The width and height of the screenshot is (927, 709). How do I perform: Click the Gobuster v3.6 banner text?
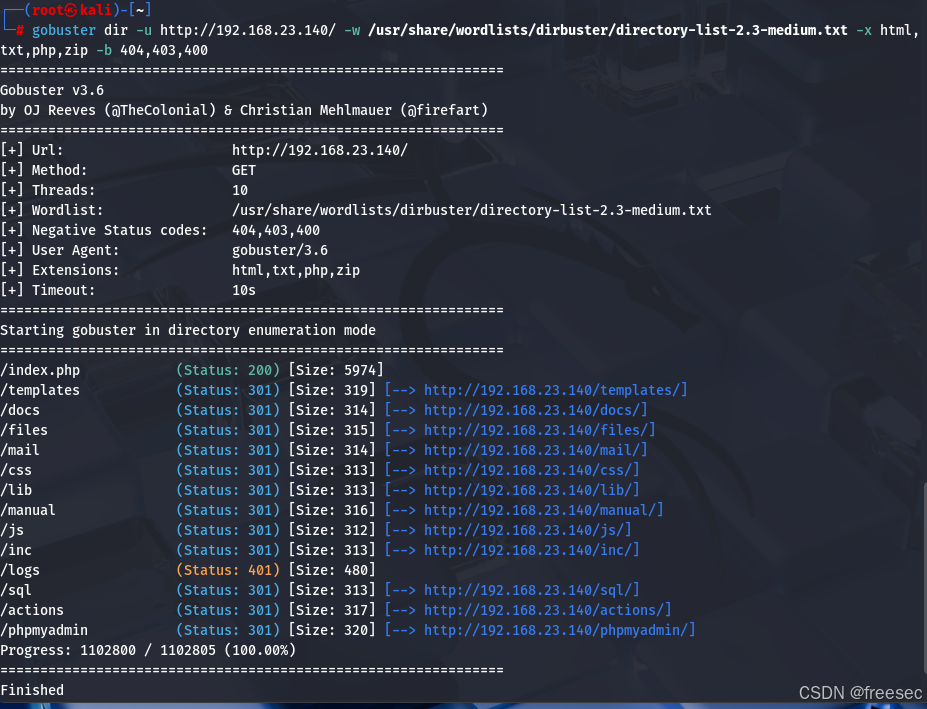click(52, 90)
